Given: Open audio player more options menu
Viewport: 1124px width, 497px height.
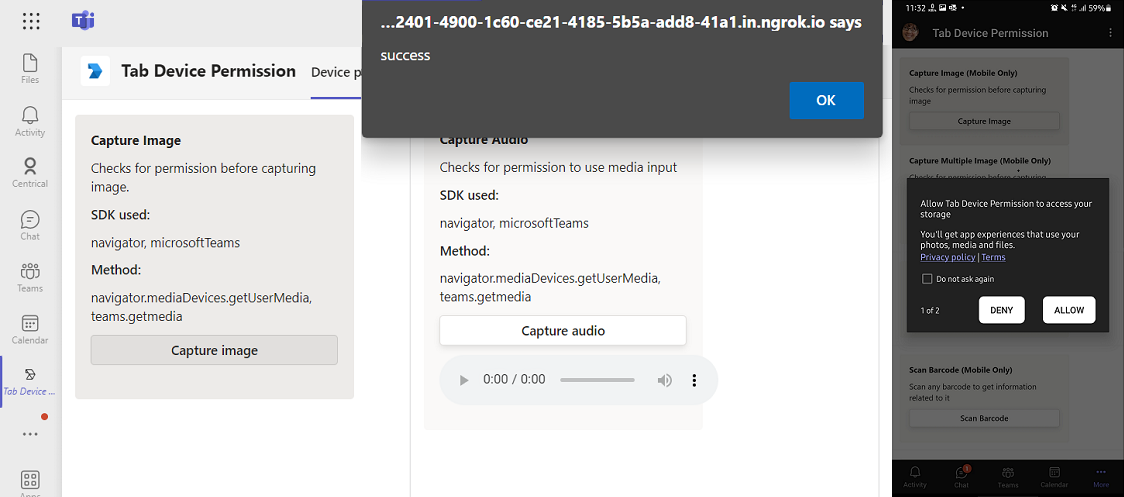Looking at the screenshot, I should [694, 380].
